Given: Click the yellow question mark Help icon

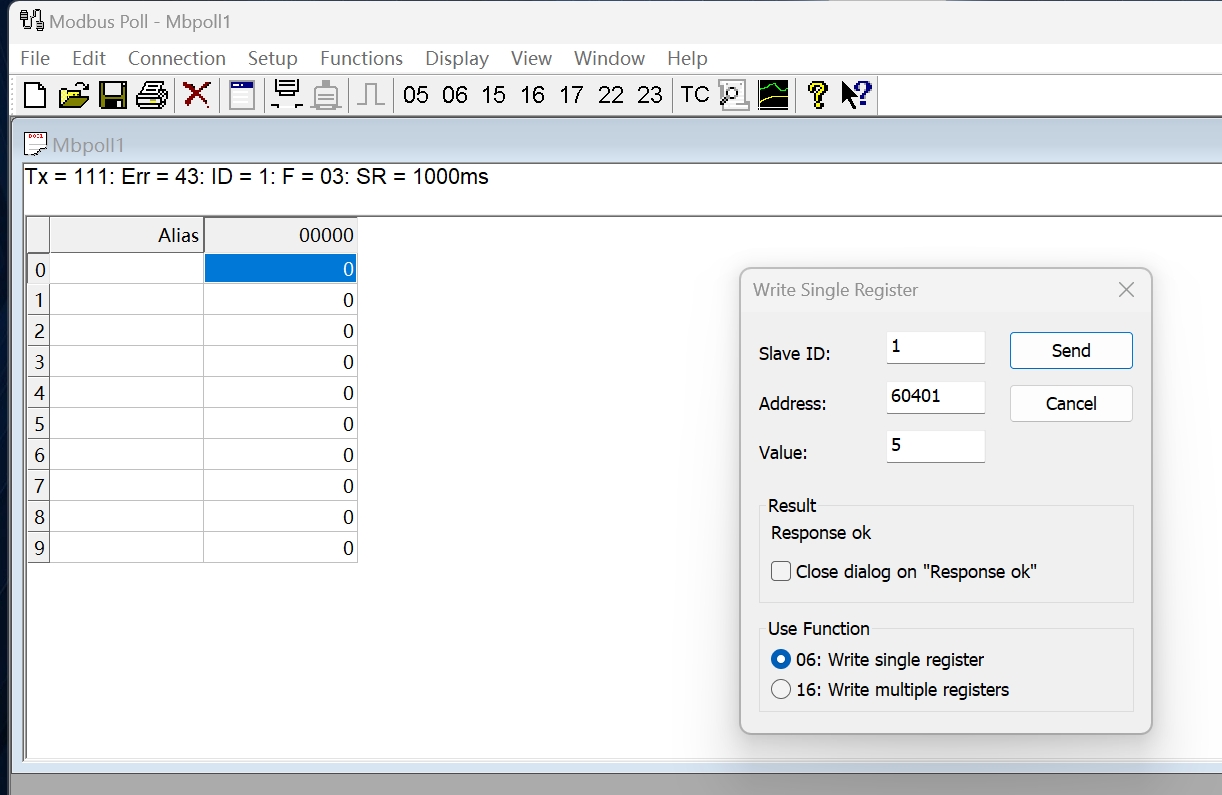Looking at the screenshot, I should (x=817, y=95).
